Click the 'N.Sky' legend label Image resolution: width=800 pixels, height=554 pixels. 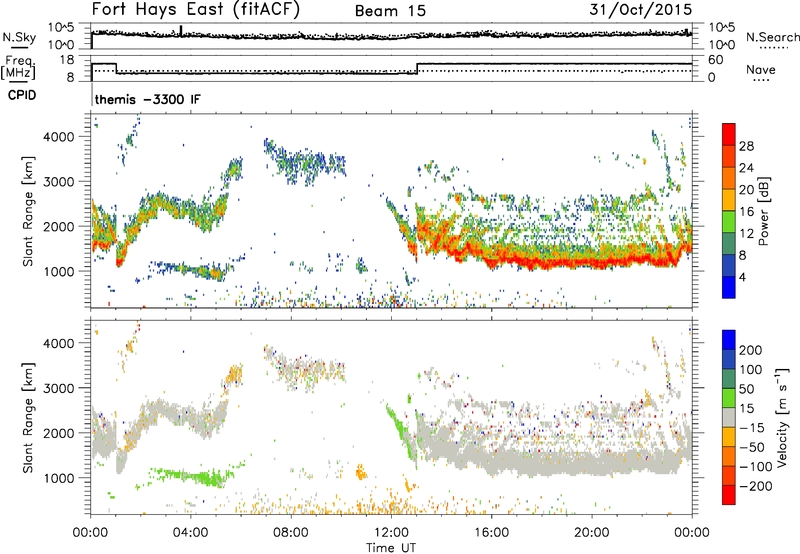coord(19,37)
